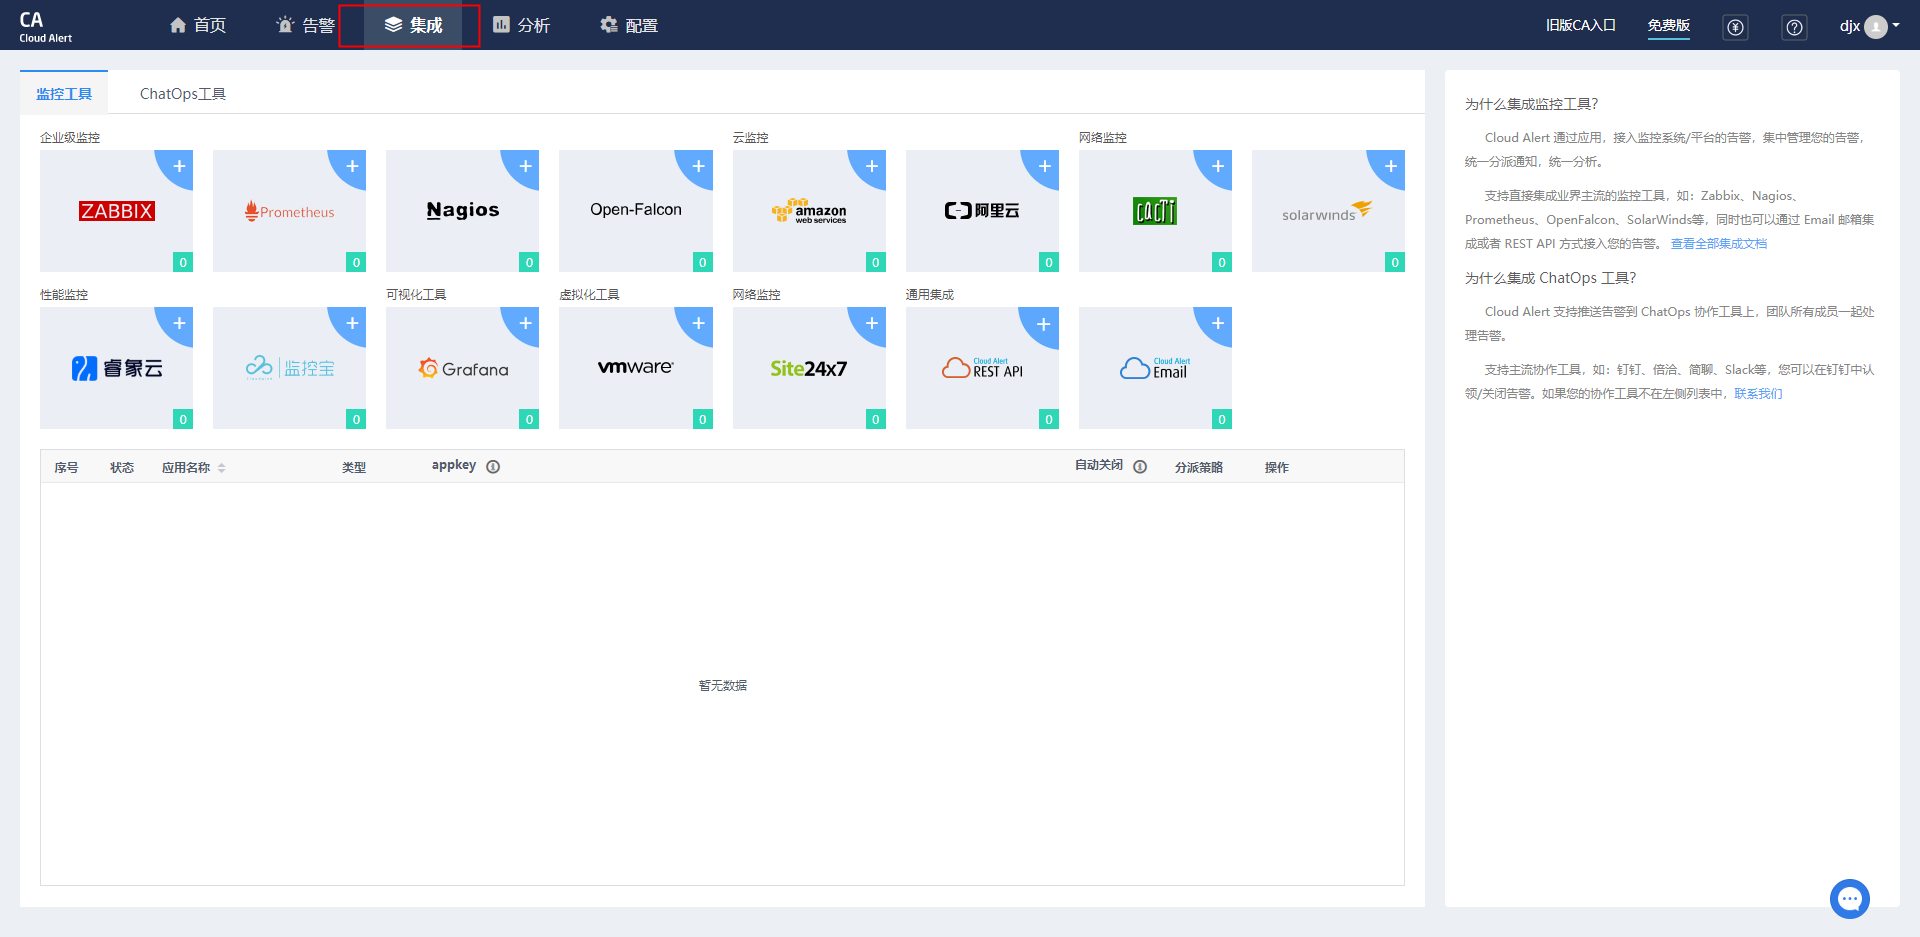This screenshot has width=1920, height=937.
Task: Click the Cloud Alert logo
Action: coord(45,26)
